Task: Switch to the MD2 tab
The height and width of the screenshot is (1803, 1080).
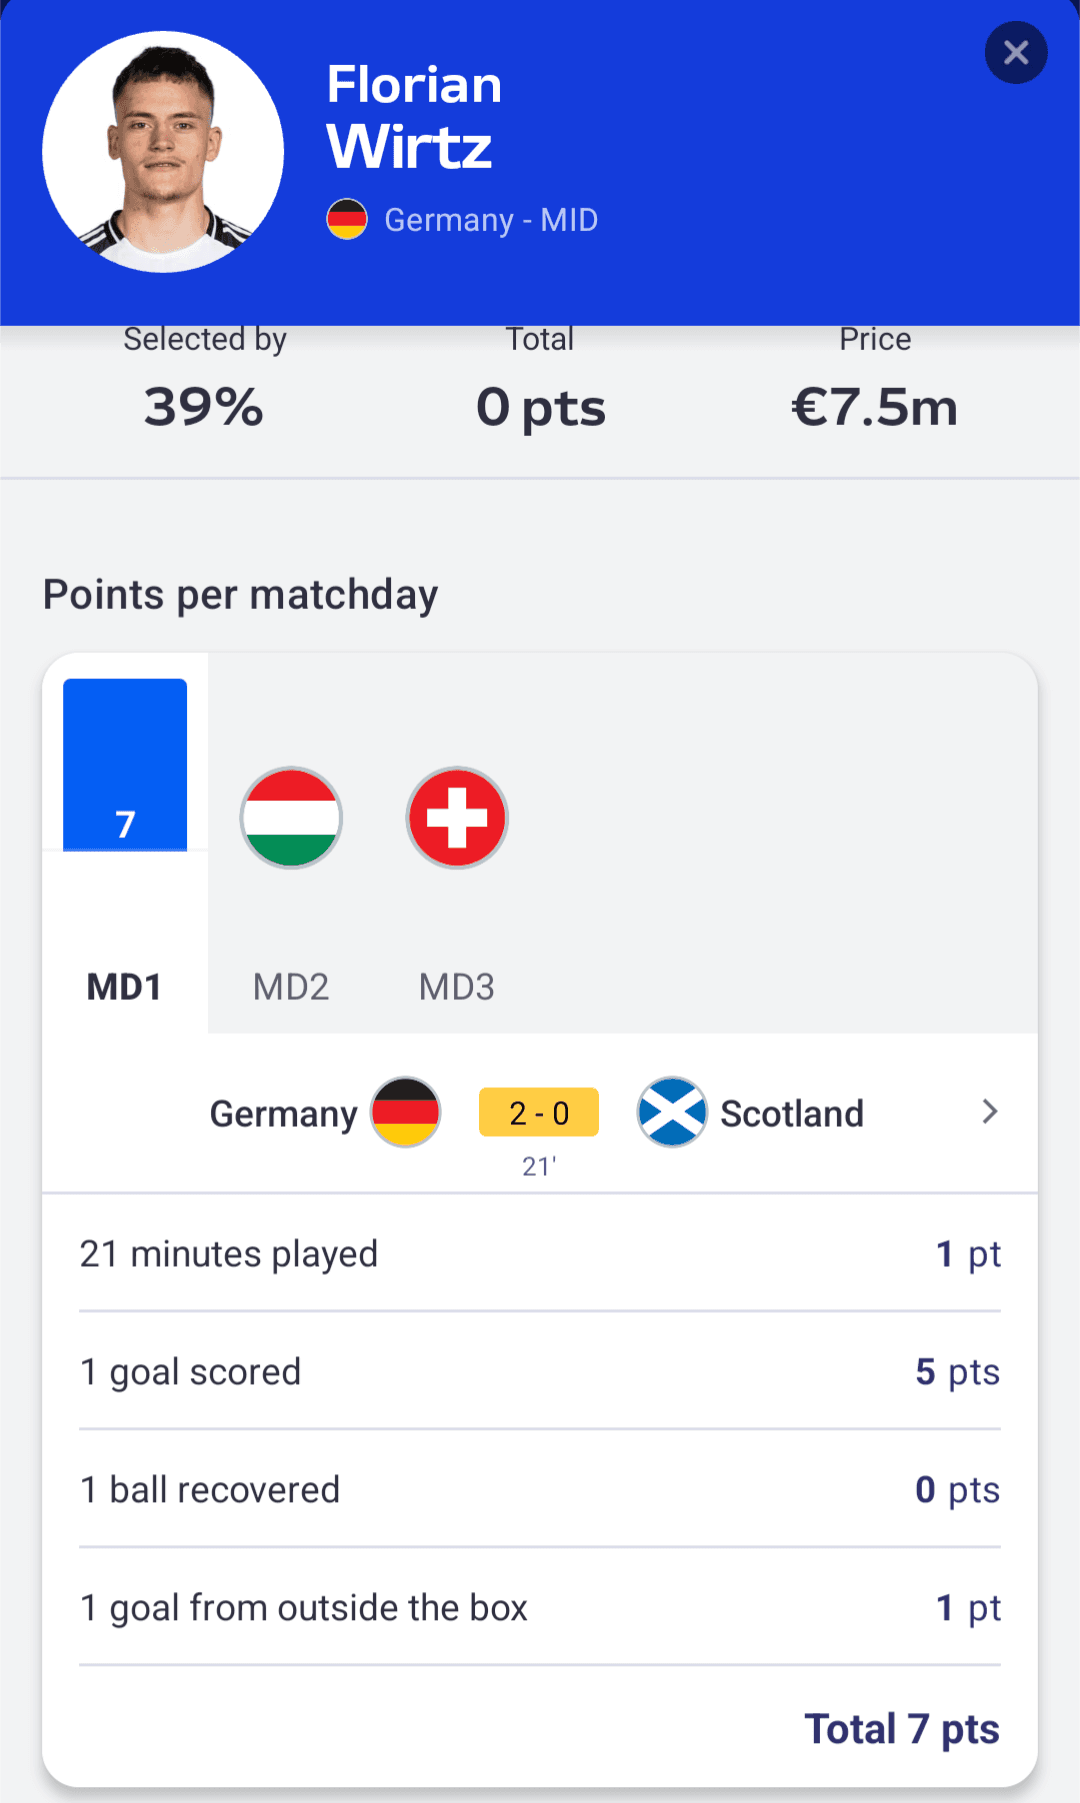Action: 291,987
